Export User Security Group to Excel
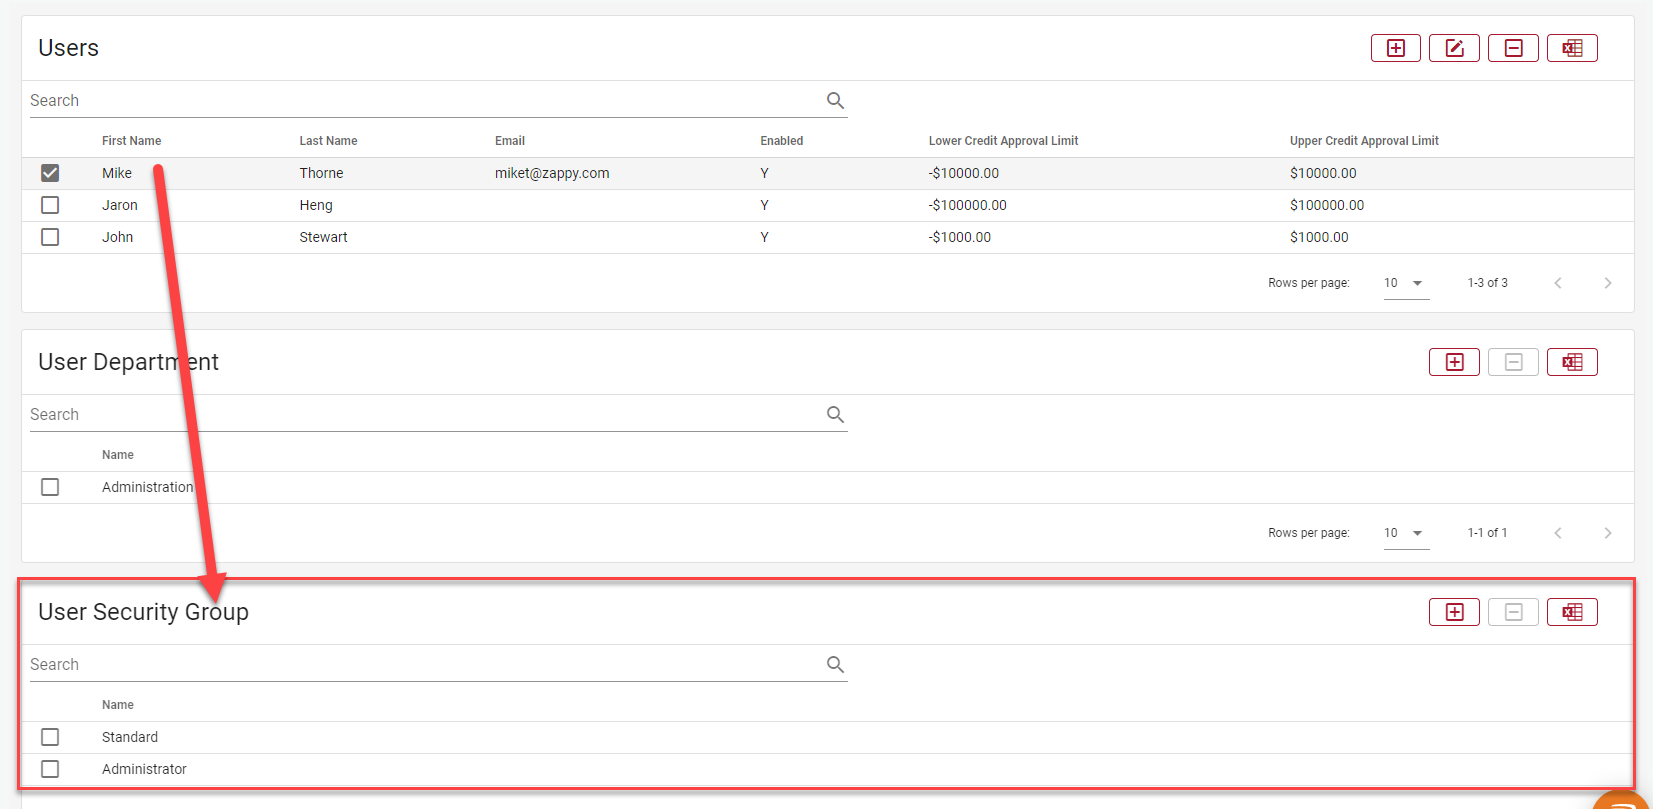The height and width of the screenshot is (809, 1653). 1572,612
